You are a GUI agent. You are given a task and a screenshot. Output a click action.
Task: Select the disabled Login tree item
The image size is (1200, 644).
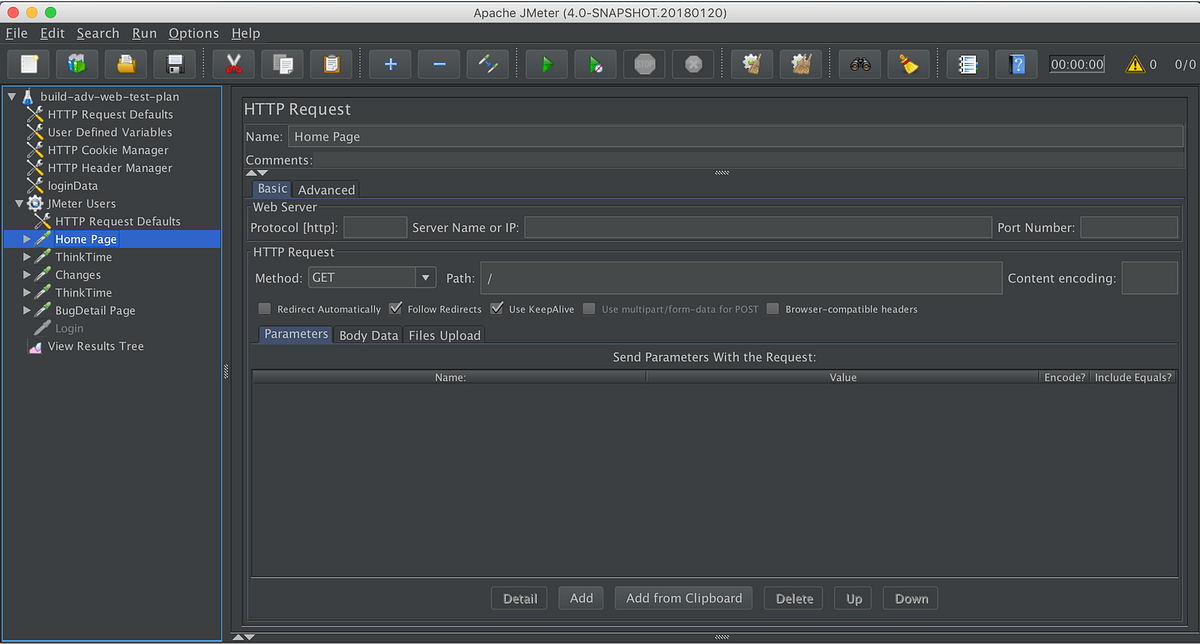[x=69, y=328]
